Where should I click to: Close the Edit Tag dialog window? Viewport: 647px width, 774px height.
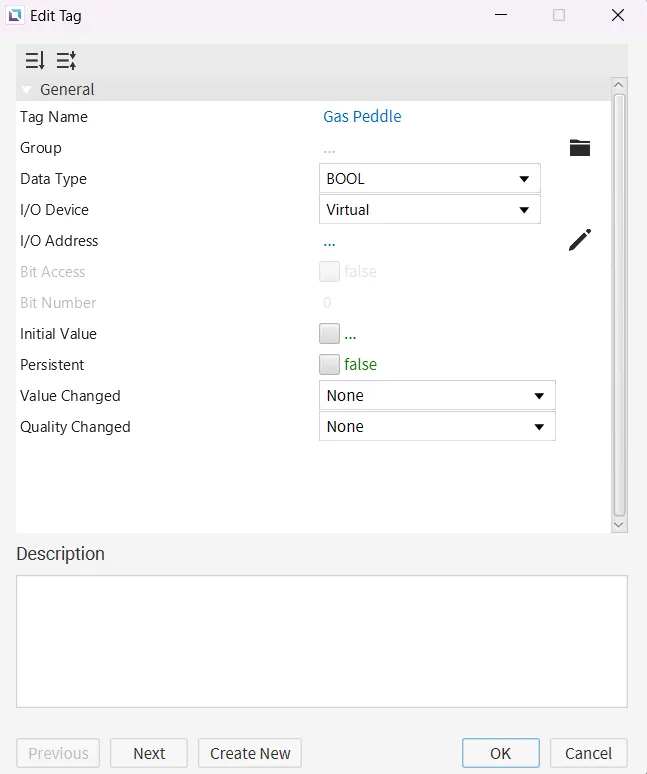tap(618, 15)
